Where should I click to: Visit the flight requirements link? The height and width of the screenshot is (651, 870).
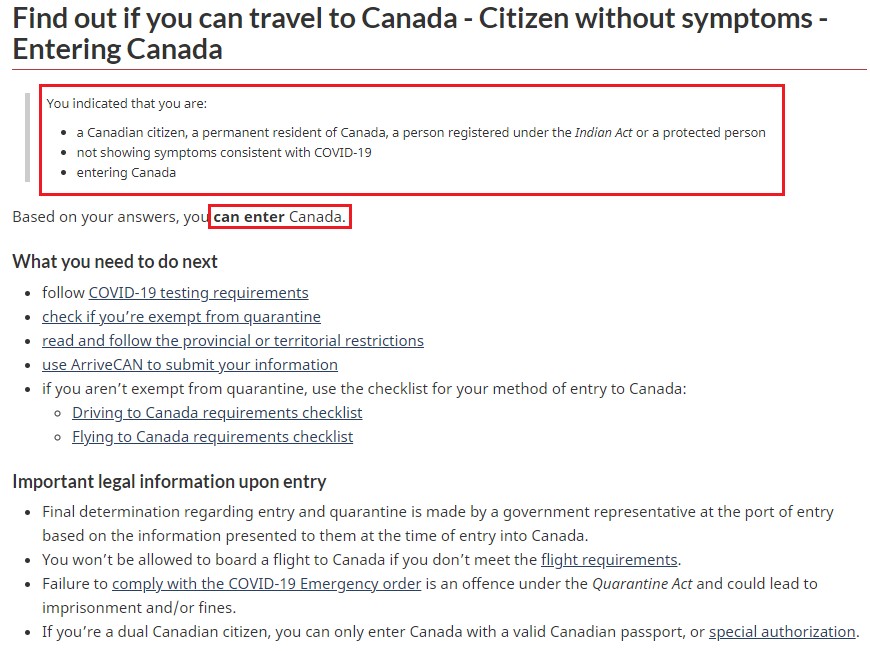pos(609,560)
